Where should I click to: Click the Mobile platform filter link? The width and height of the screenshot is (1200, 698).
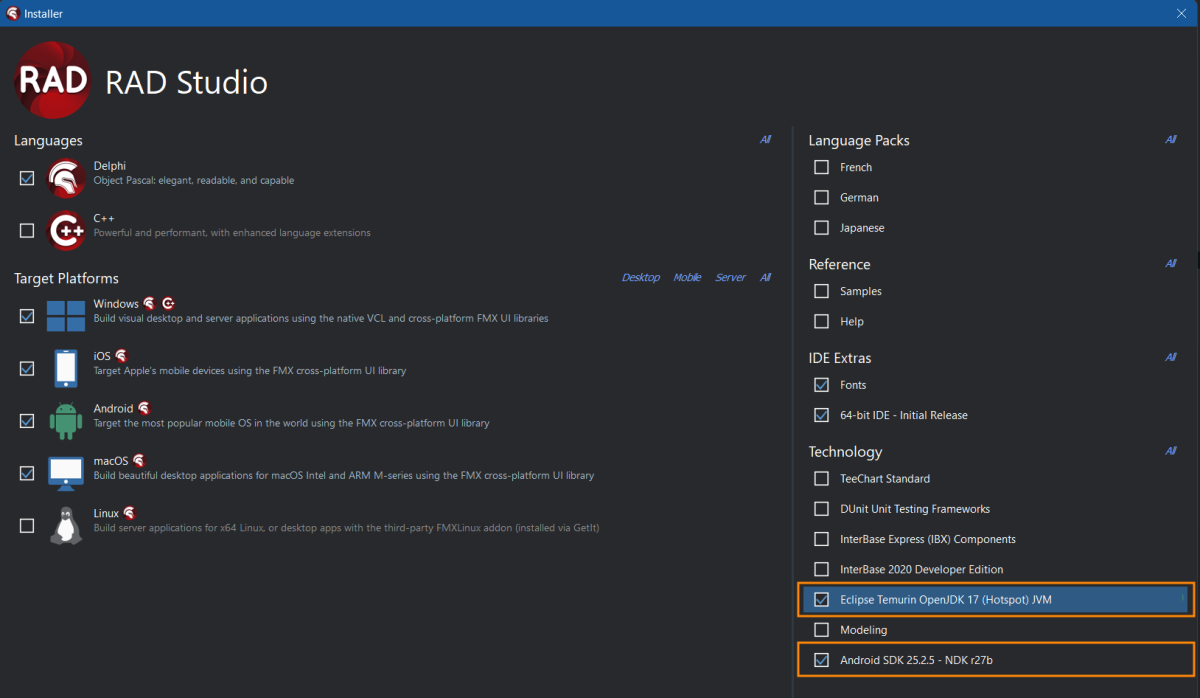point(687,277)
